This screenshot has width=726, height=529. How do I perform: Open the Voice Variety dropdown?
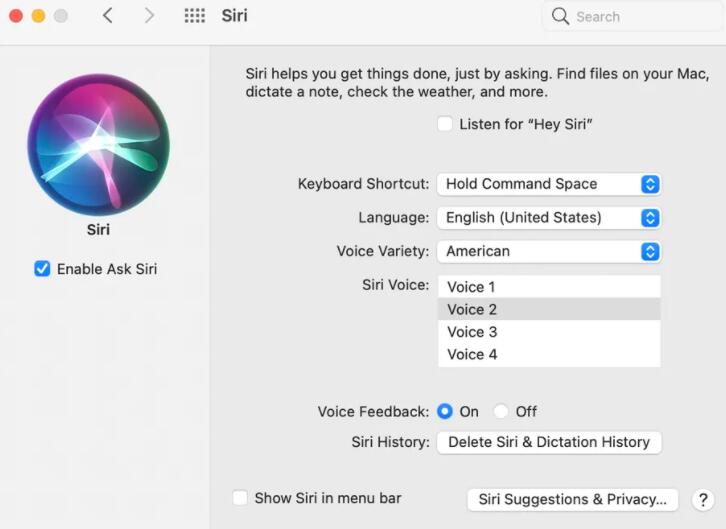point(549,252)
